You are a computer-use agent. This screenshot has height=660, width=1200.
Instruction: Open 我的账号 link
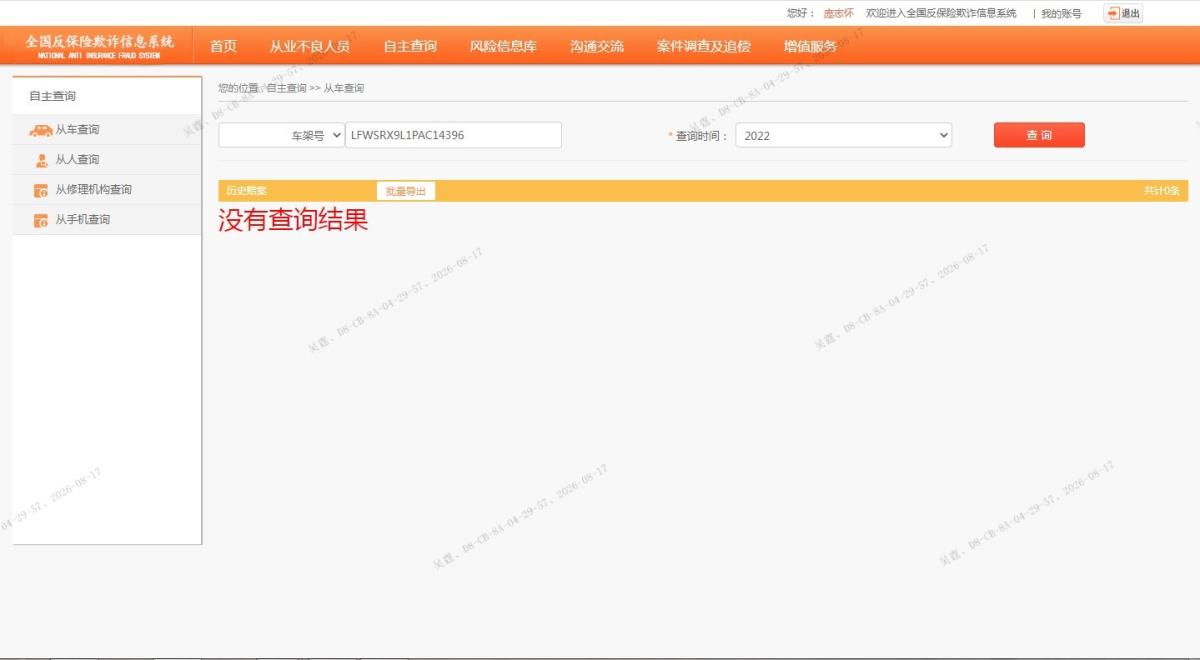pyautogui.click(x=1061, y=13)
